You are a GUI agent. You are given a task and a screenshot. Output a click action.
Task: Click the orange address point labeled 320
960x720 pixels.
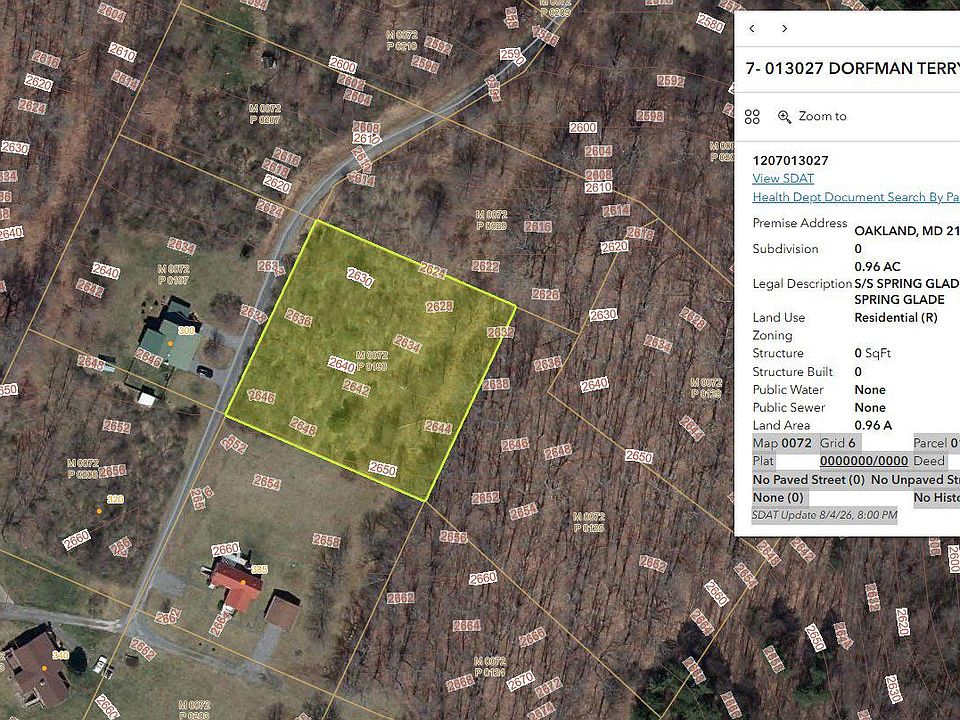[99, 511]
